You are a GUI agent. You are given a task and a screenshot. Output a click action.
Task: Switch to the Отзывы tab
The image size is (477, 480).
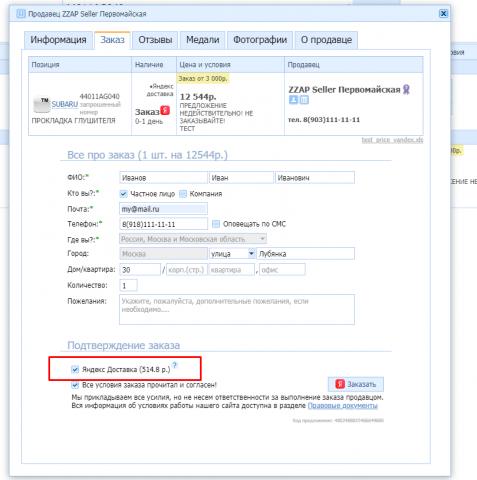pos(155,40)
